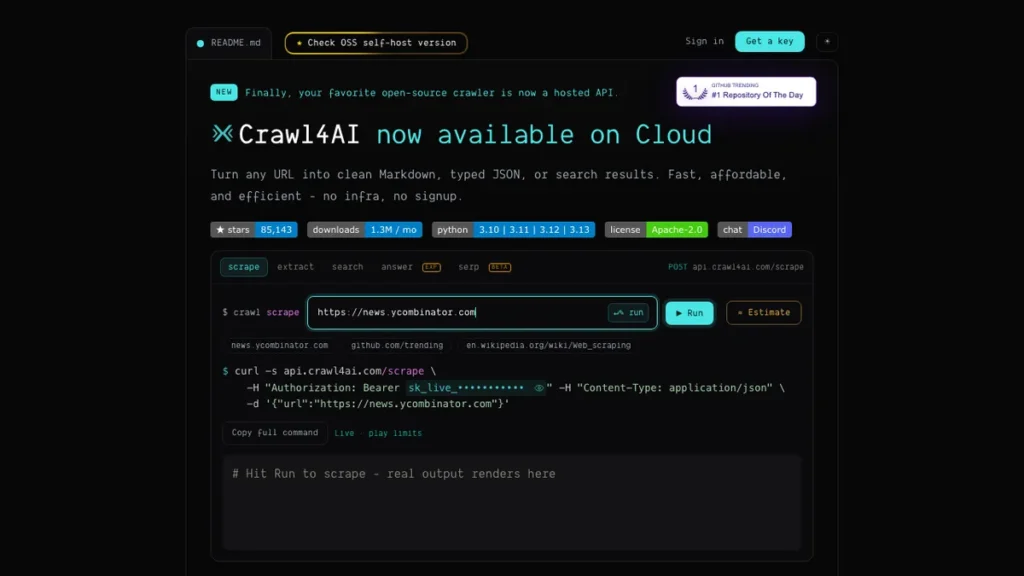1024x576 pixels.
Task: Open the downloads 1.3M / mo badge
Action: point(364,230)
